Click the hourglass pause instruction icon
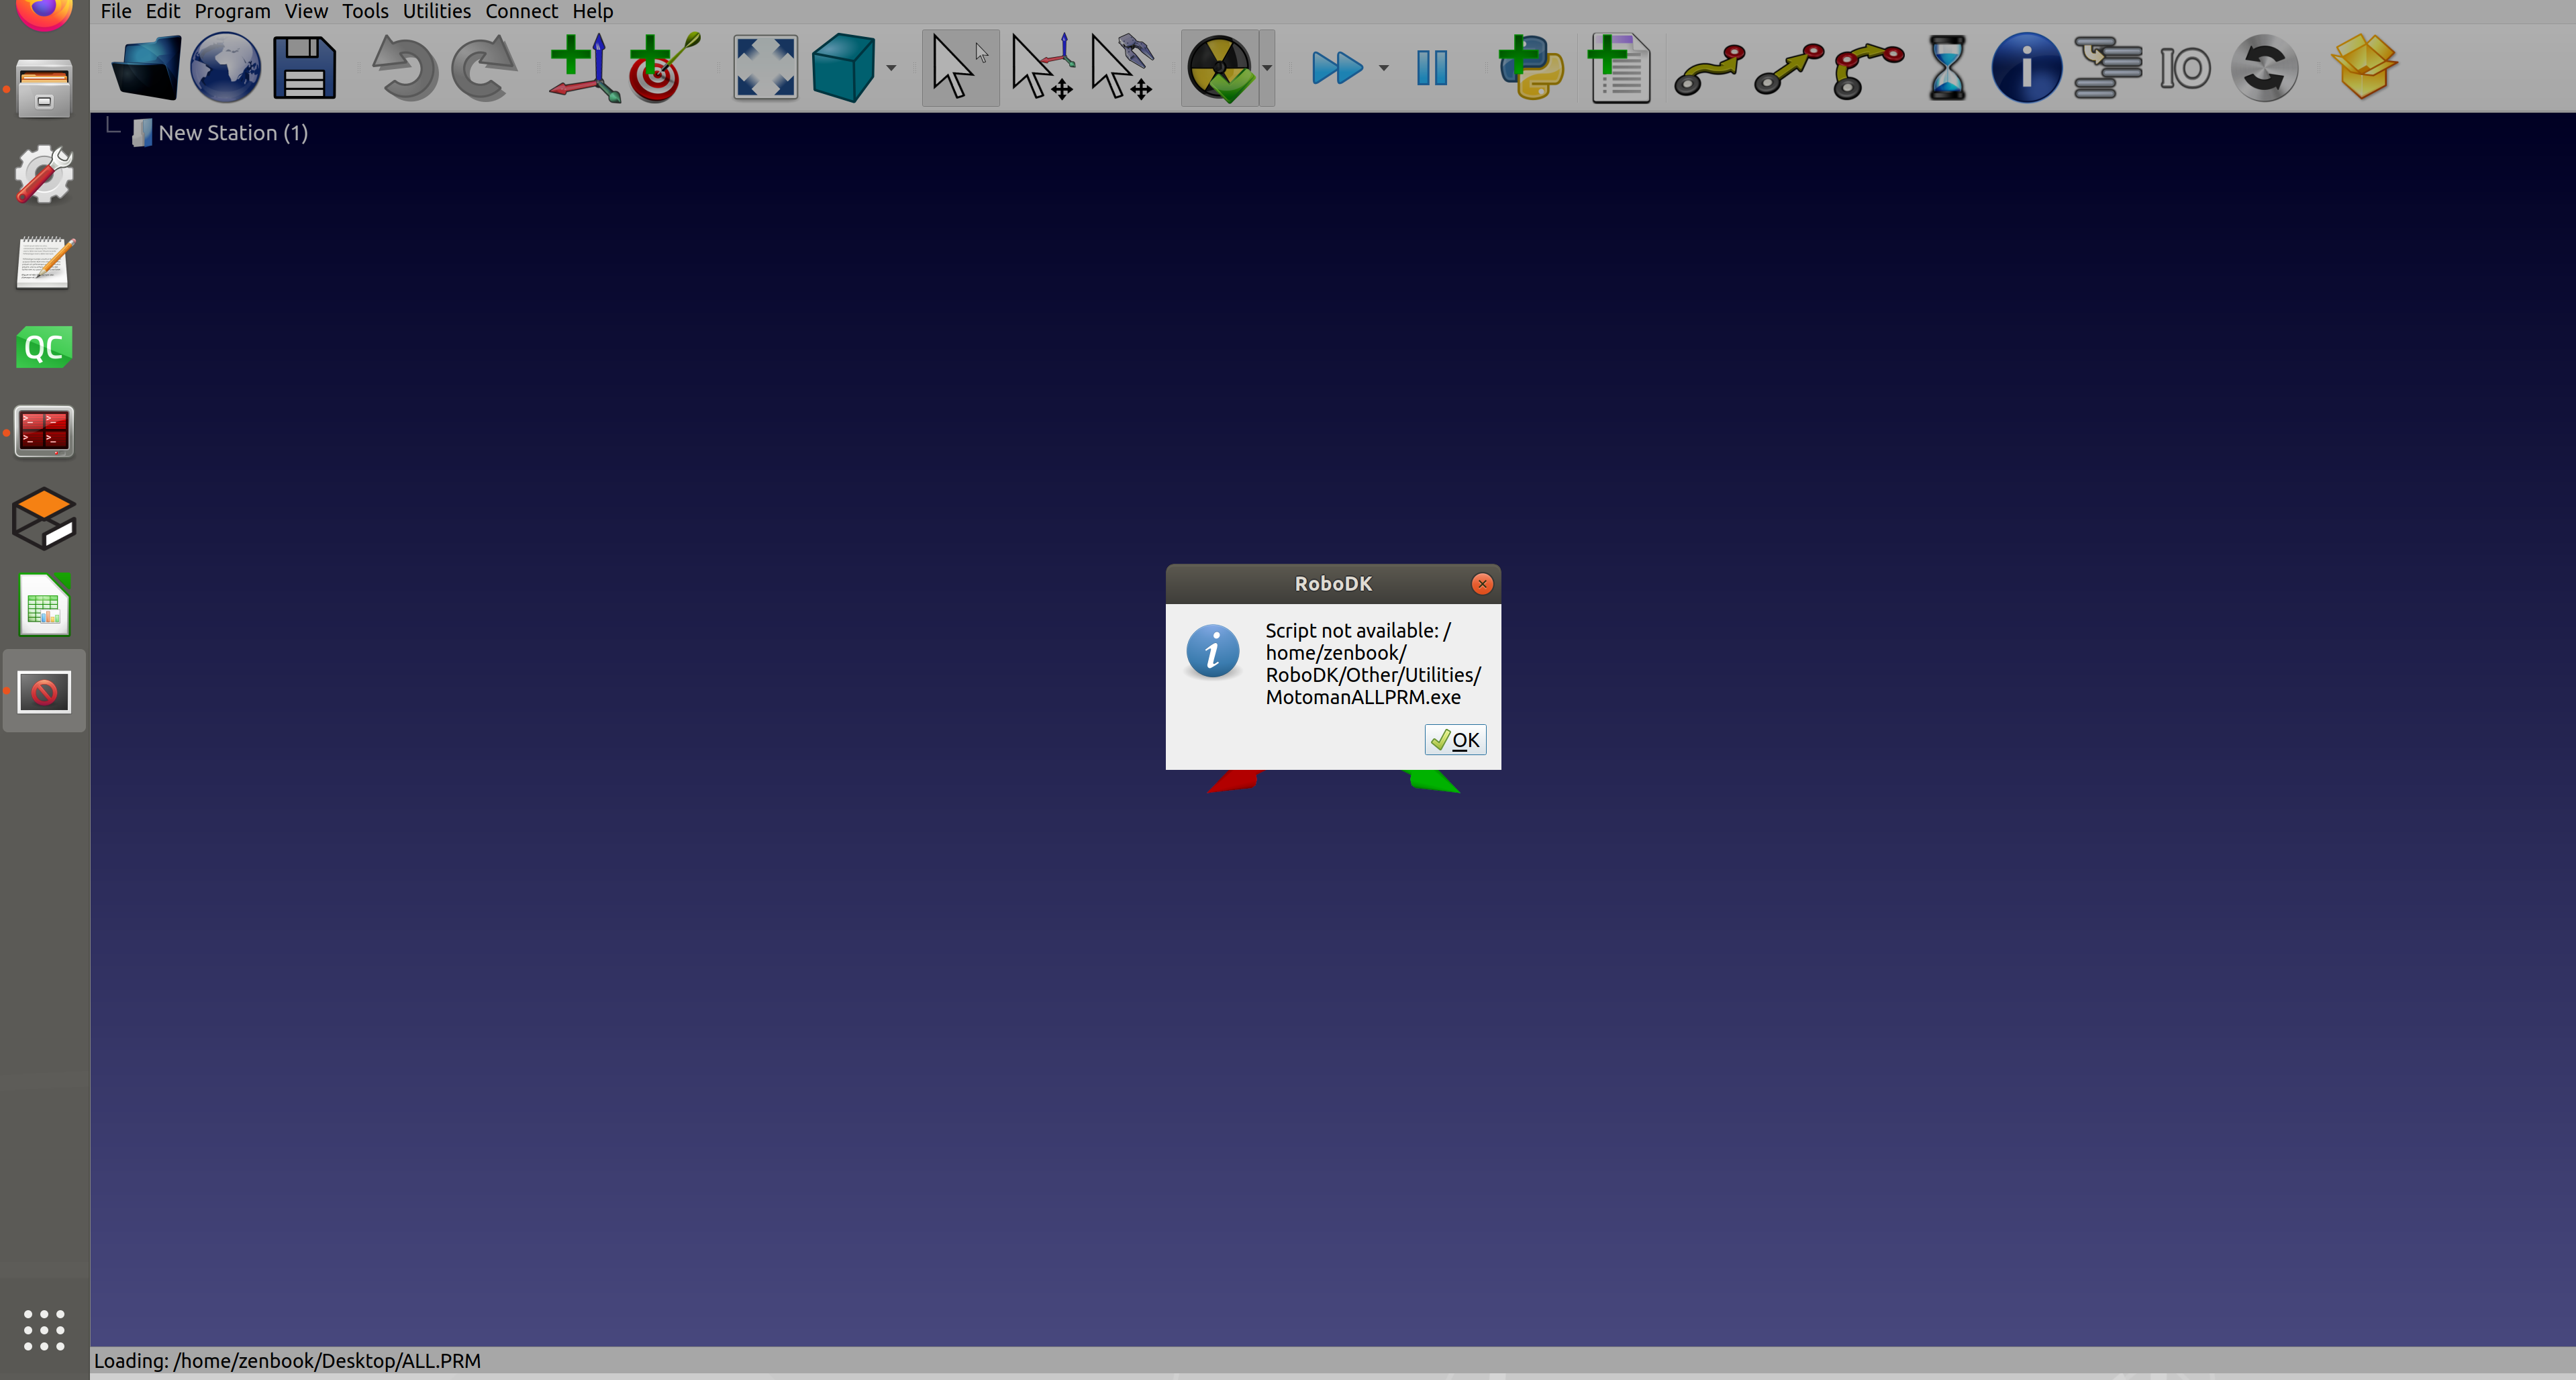This screenshot has height=1380, width=2576. coord(1946,67)
